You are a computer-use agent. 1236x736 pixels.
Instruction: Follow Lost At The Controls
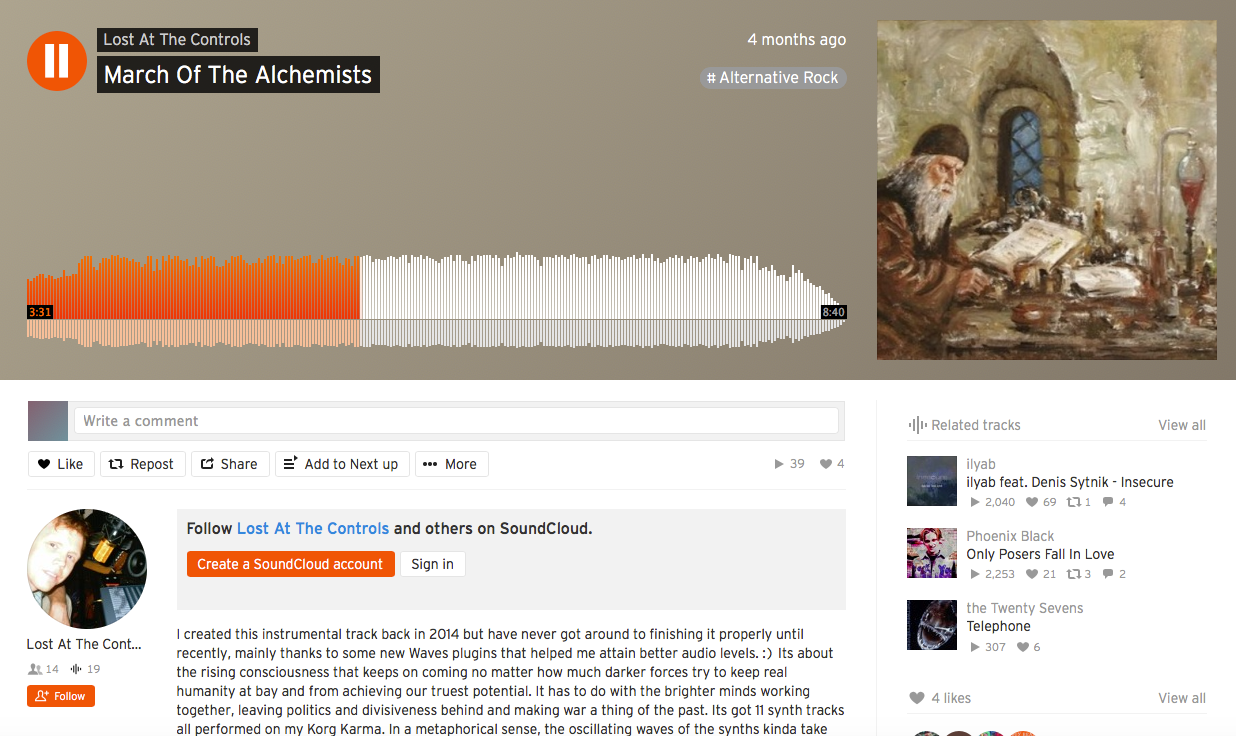[x=61, y=696]
